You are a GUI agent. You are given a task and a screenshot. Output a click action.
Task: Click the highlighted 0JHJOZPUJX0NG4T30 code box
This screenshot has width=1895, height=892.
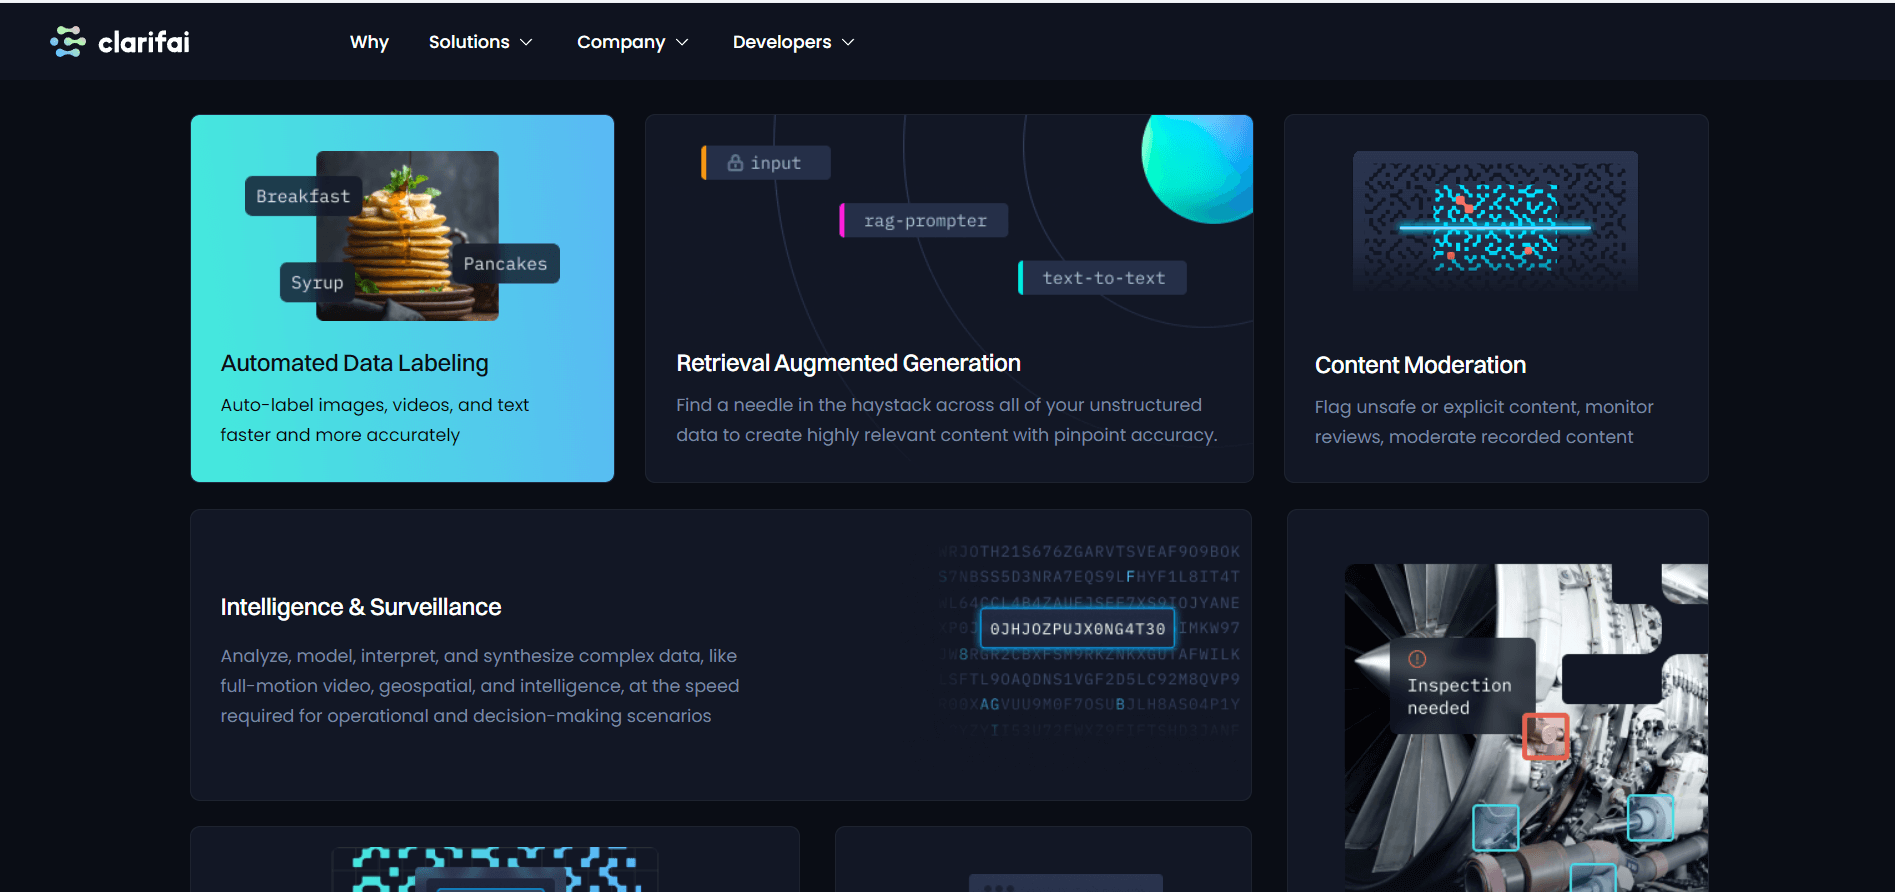click(x=1077, y=629)
